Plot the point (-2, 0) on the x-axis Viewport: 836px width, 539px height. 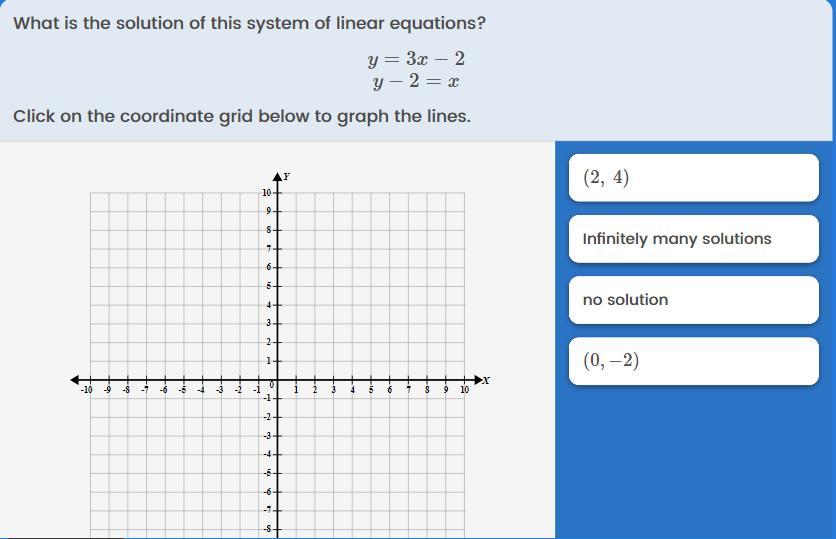241,380
